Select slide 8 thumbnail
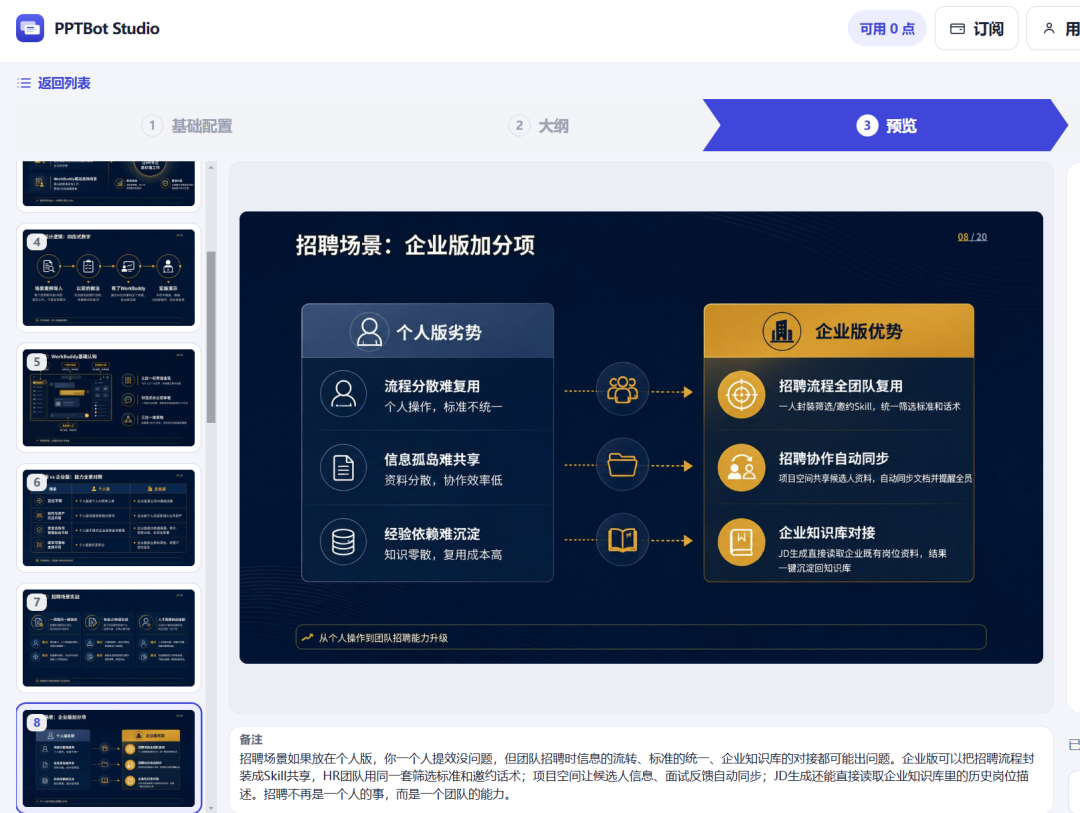 (109, 758)
